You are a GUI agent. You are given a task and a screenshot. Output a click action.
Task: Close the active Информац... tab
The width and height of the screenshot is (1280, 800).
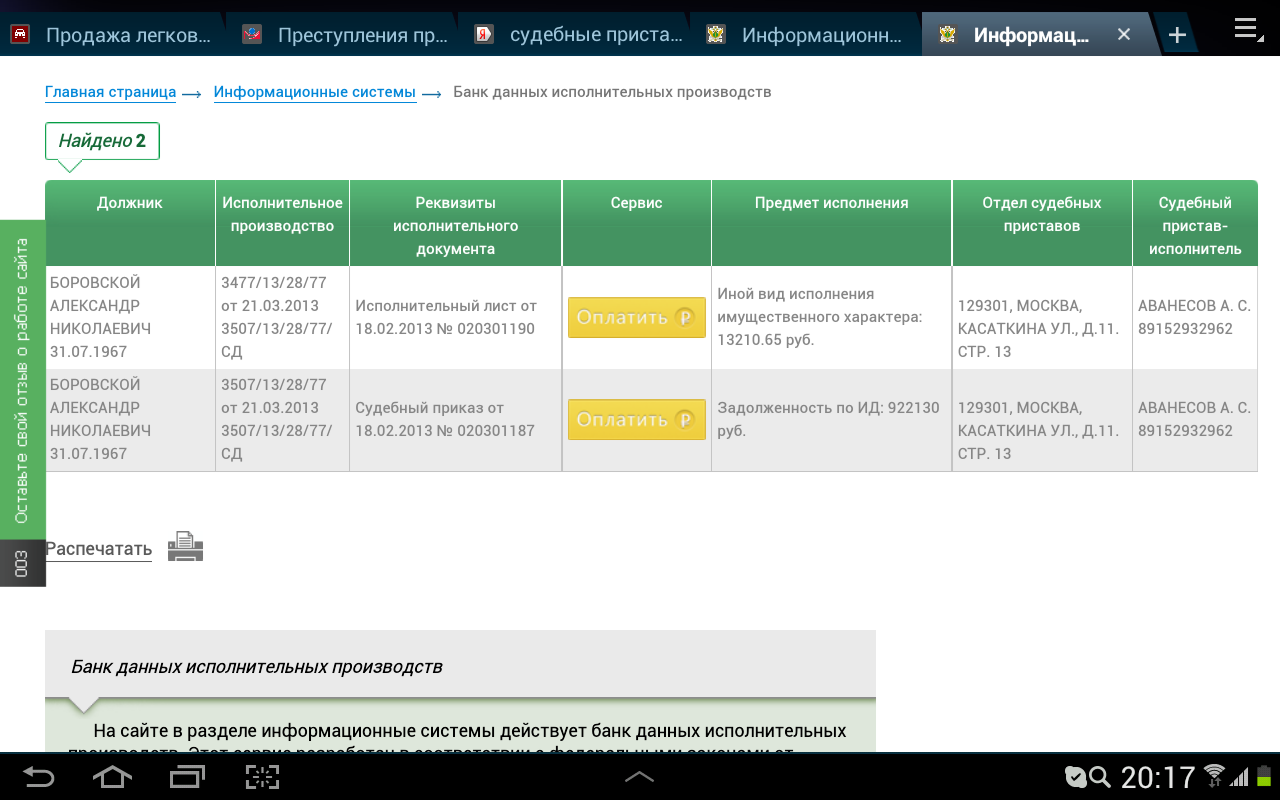[1124, 35]
